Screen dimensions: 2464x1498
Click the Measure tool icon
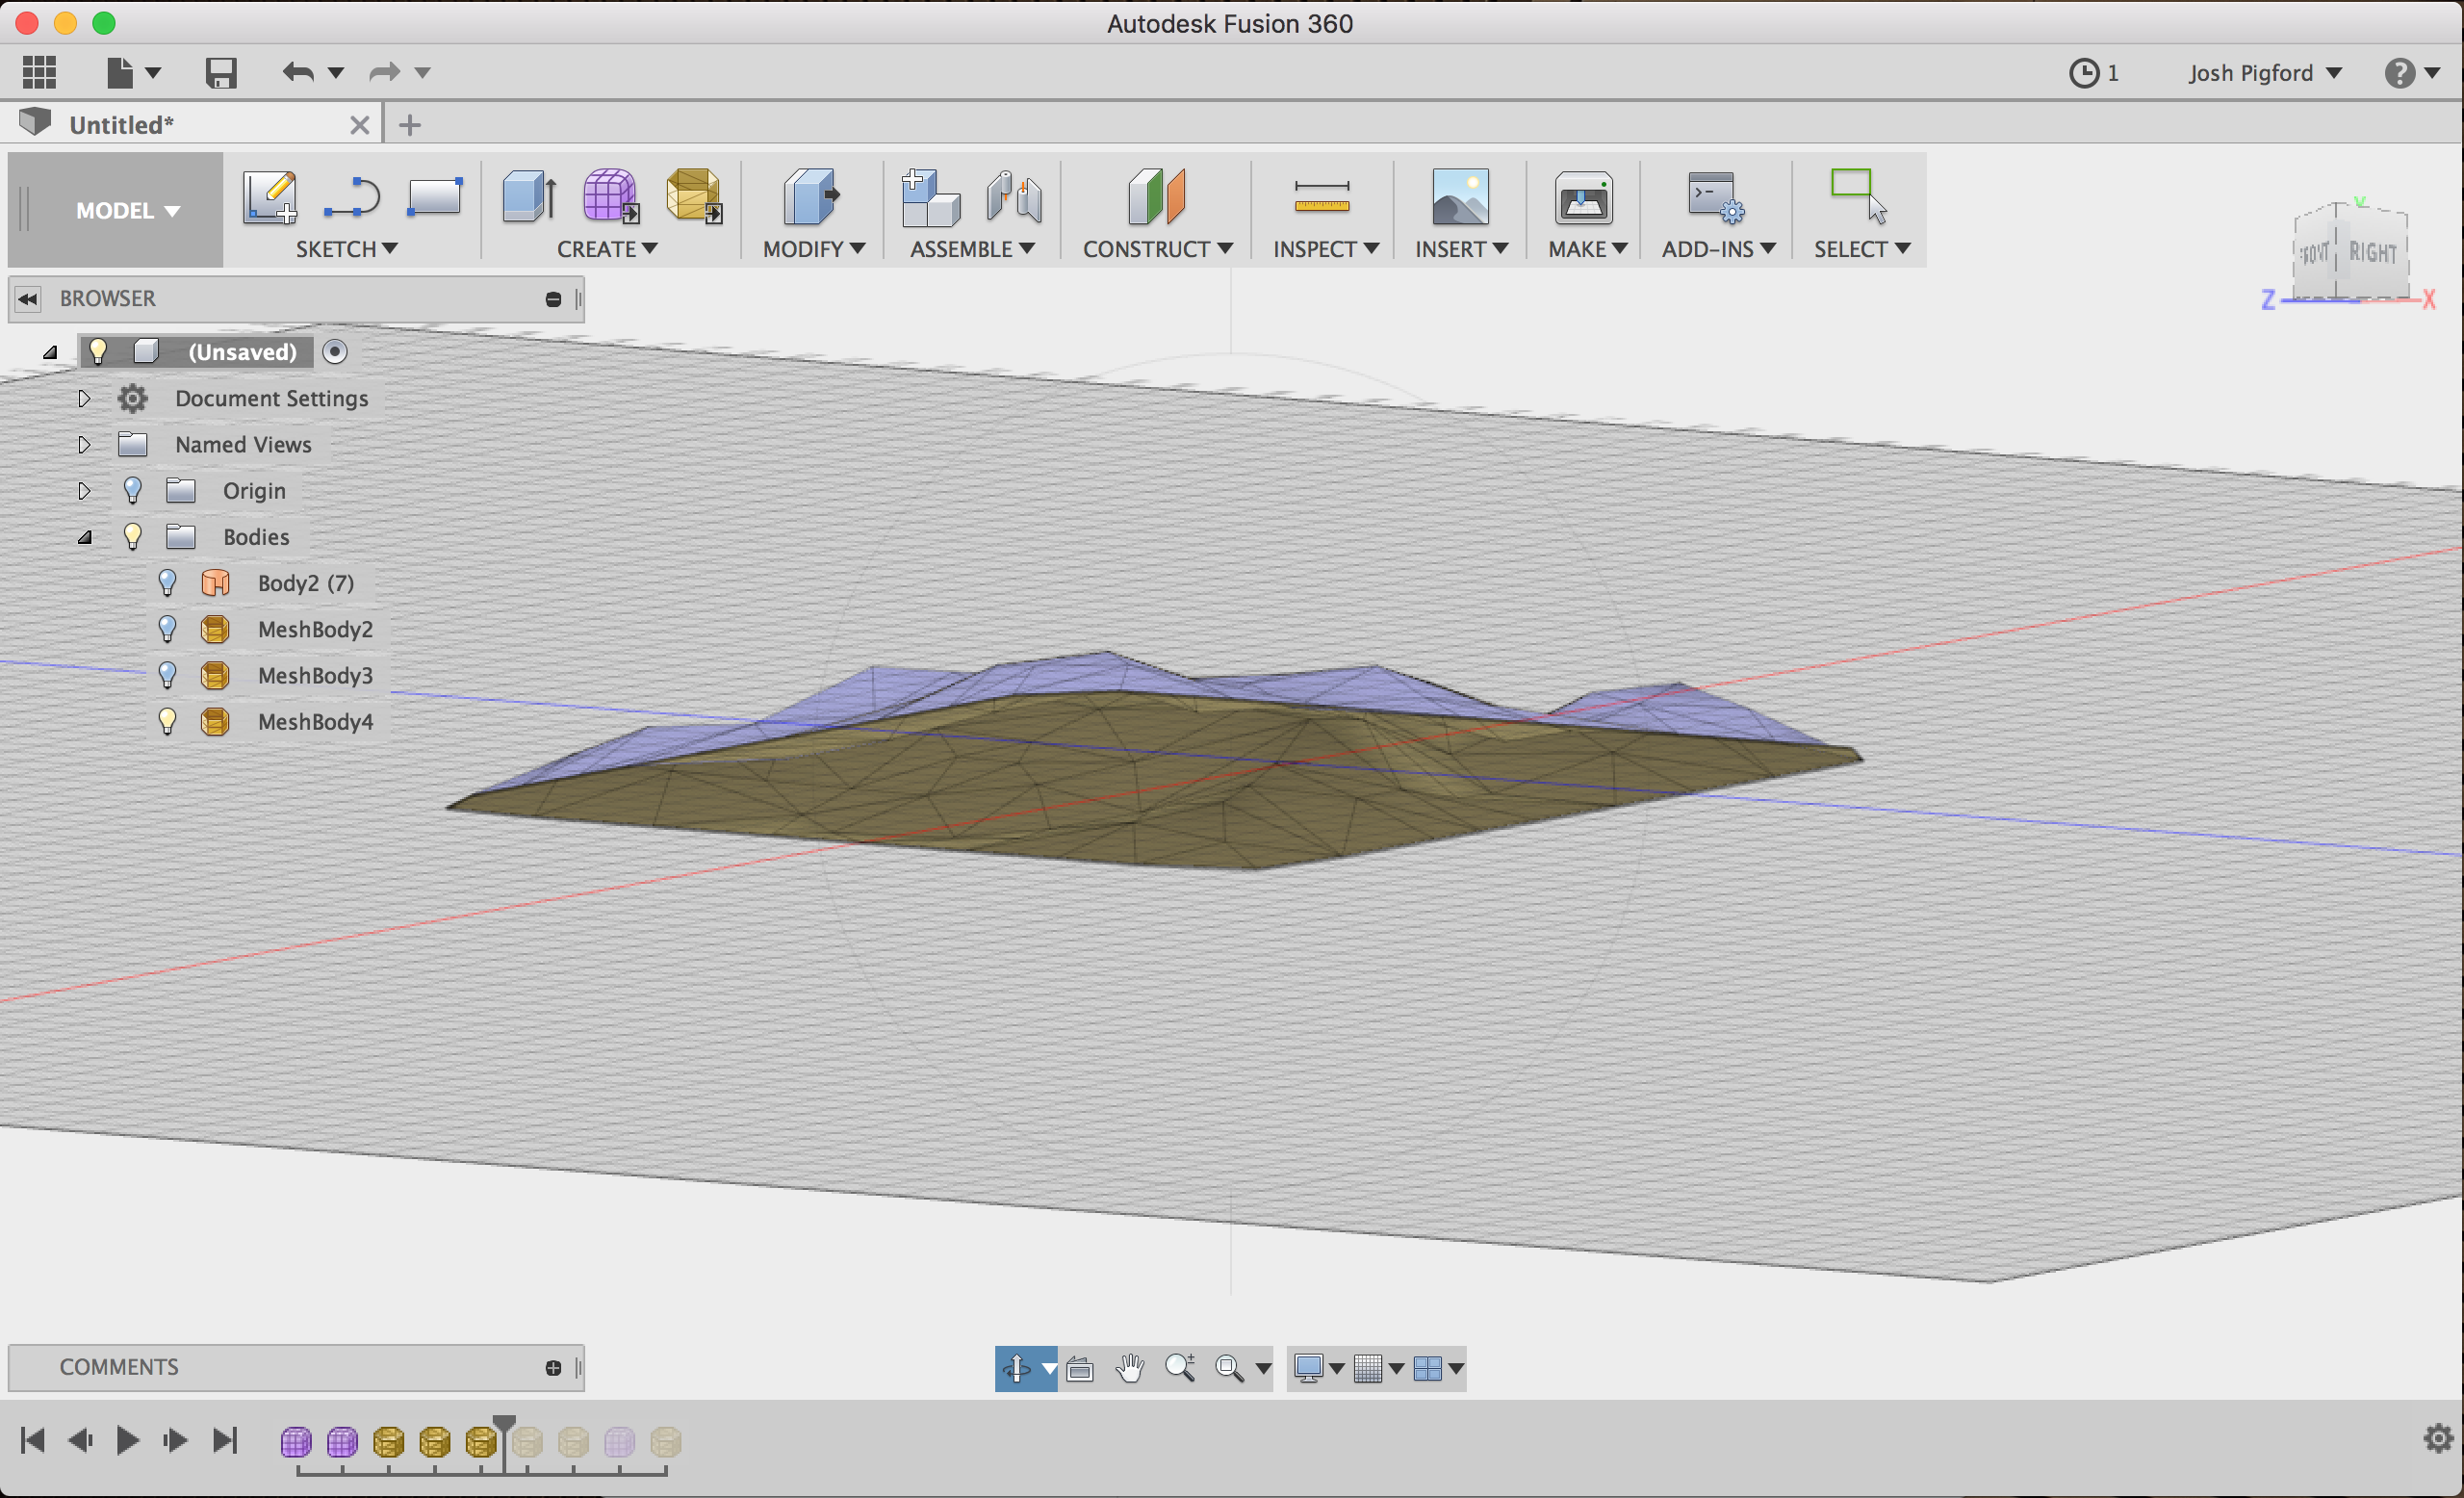[x=1321, y=197]
